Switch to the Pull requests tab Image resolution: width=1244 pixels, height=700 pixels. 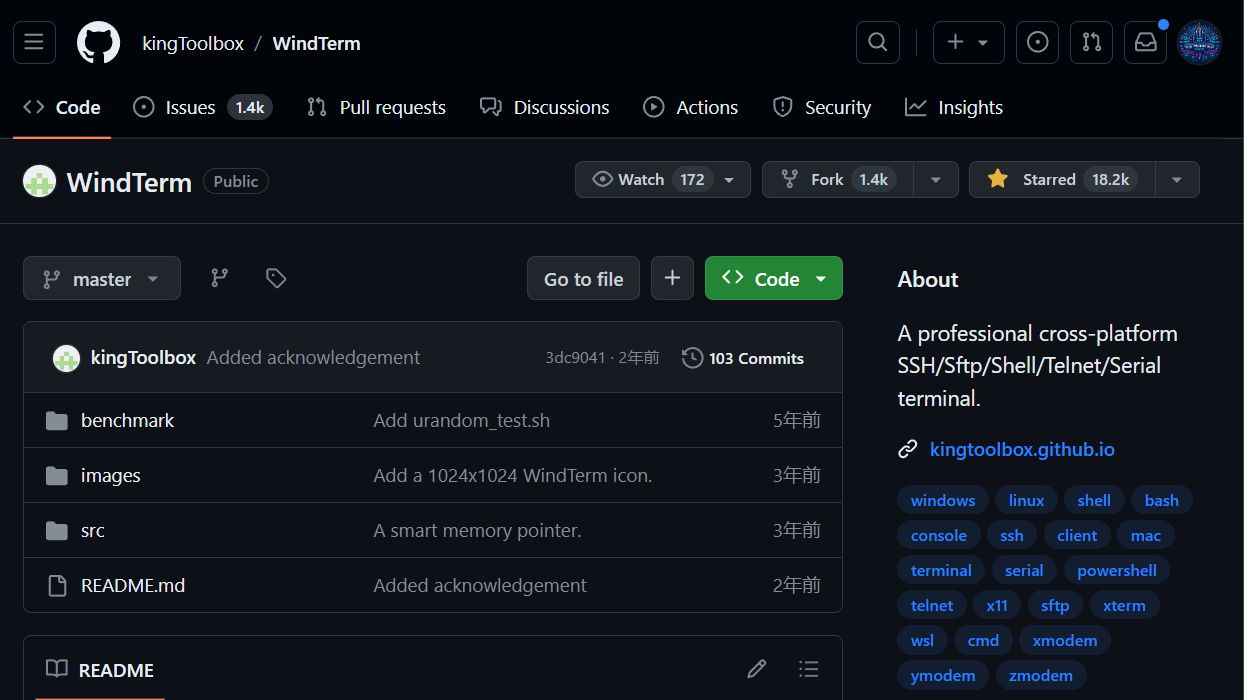377,107
